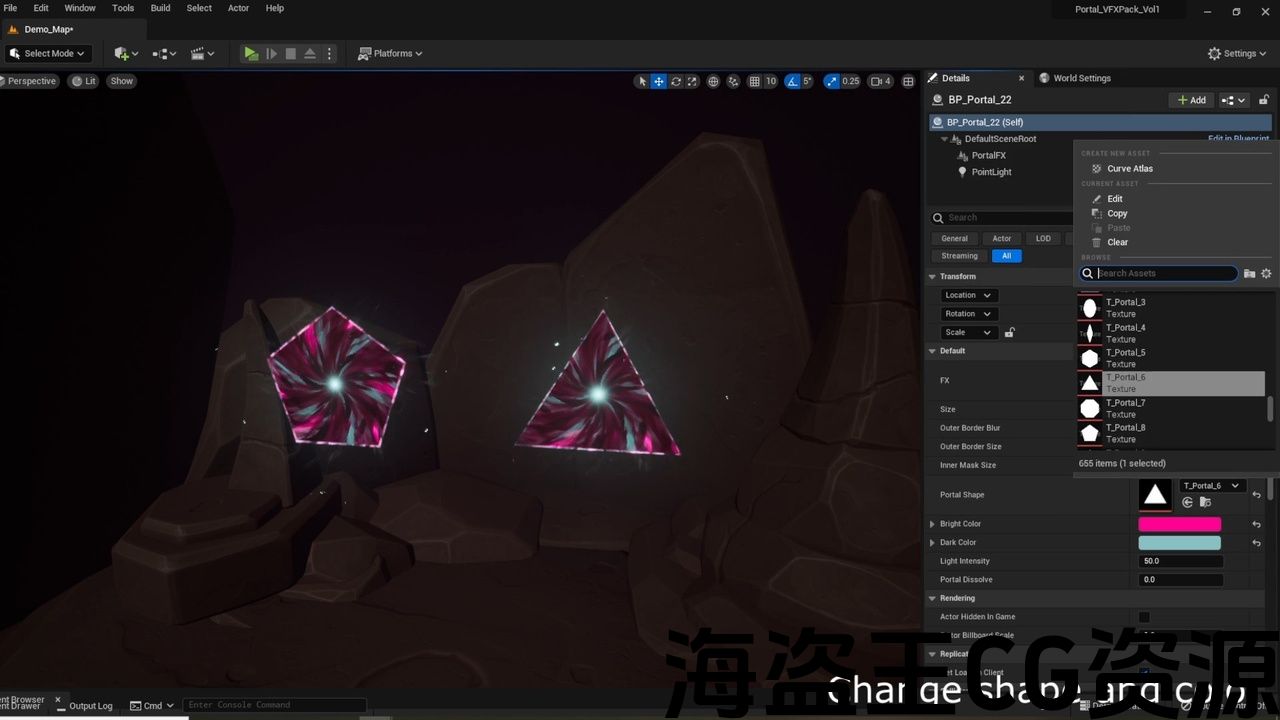This screenshot has height=720, width=1280.
Task: Open the Select Mode dropdown
Action: (48, 54)
